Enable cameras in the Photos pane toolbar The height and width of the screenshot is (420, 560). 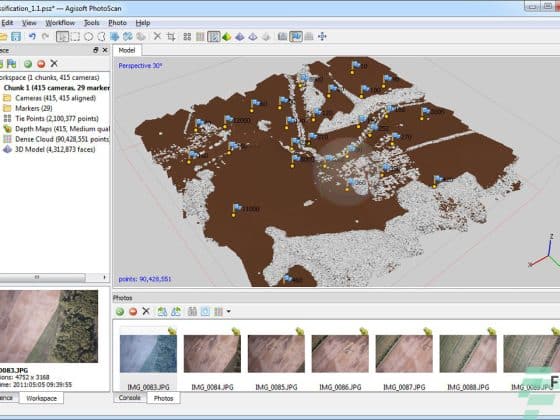point(120,311)
